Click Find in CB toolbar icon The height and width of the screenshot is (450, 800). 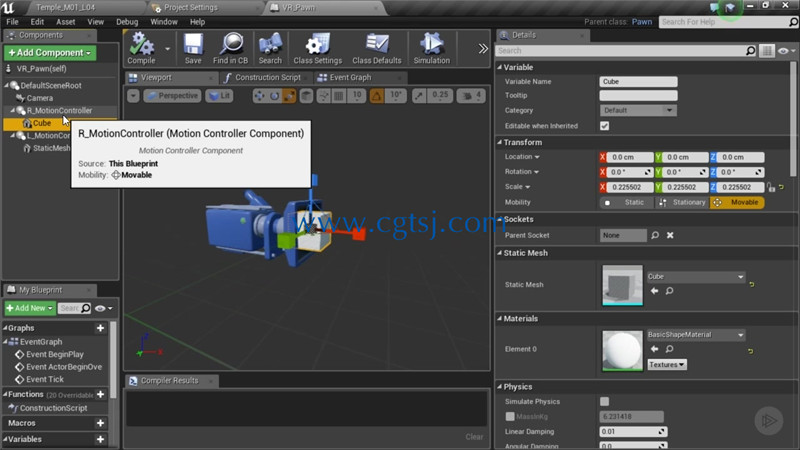(231, 48)
